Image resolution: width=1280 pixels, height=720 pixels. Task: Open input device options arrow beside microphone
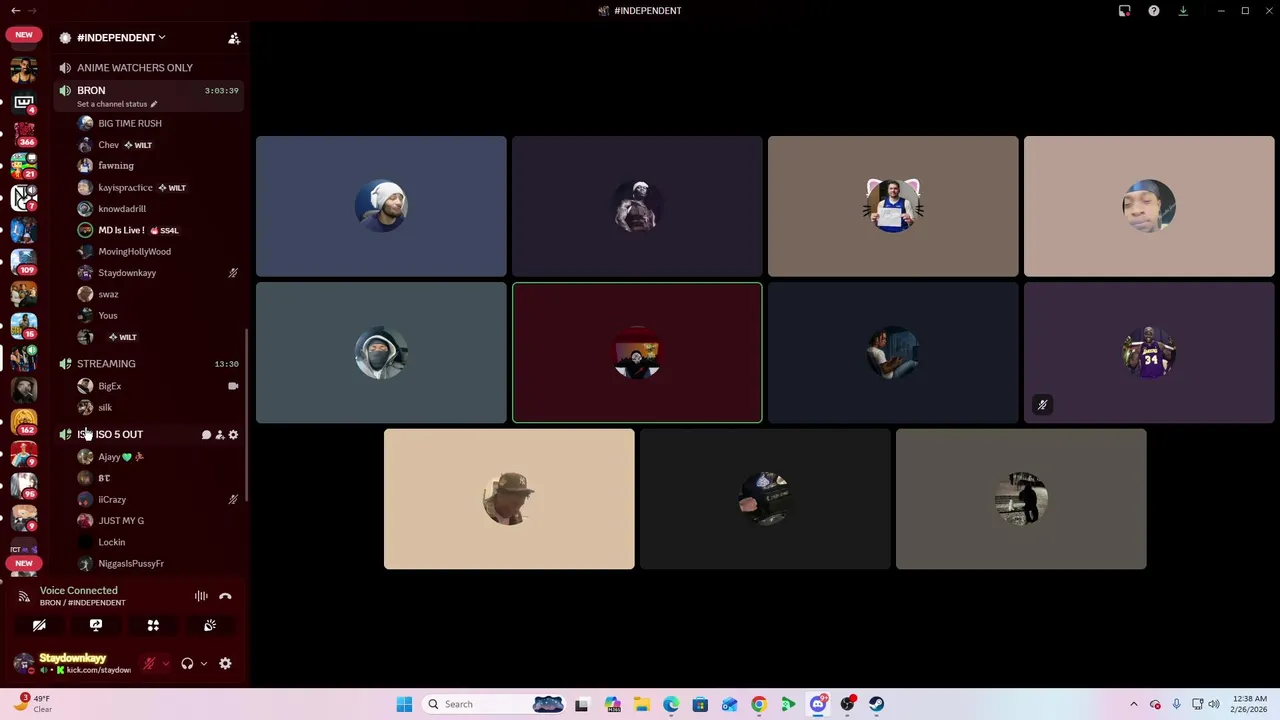point(165,663)
